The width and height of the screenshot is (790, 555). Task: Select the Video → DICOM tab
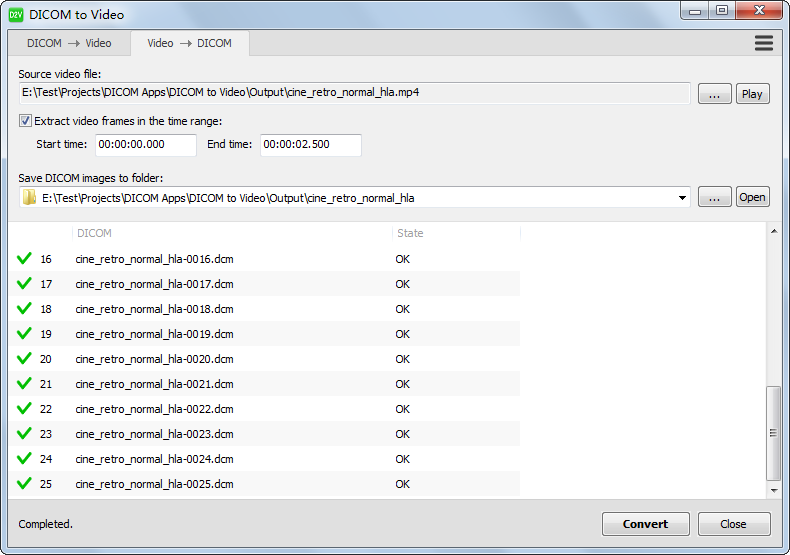[189, 43]
